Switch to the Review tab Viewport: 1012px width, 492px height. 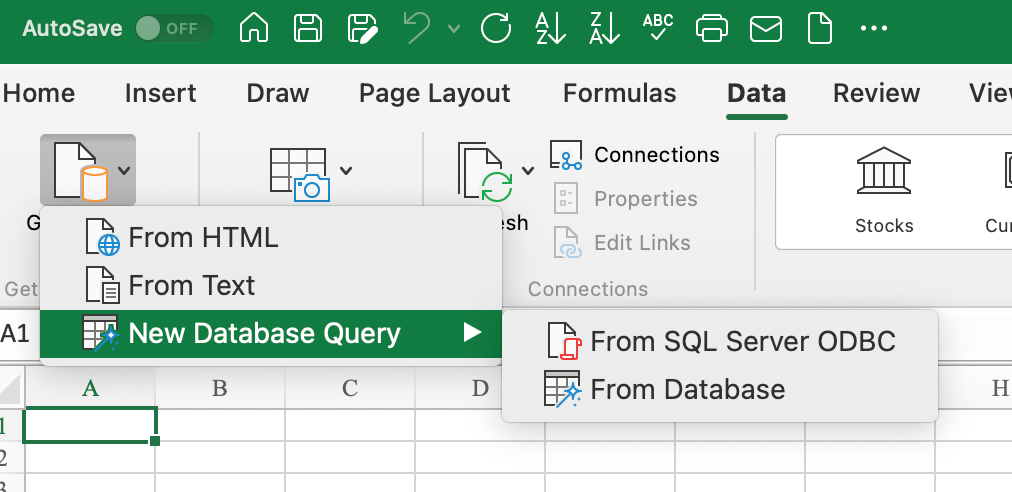click(x=876, y=94)
